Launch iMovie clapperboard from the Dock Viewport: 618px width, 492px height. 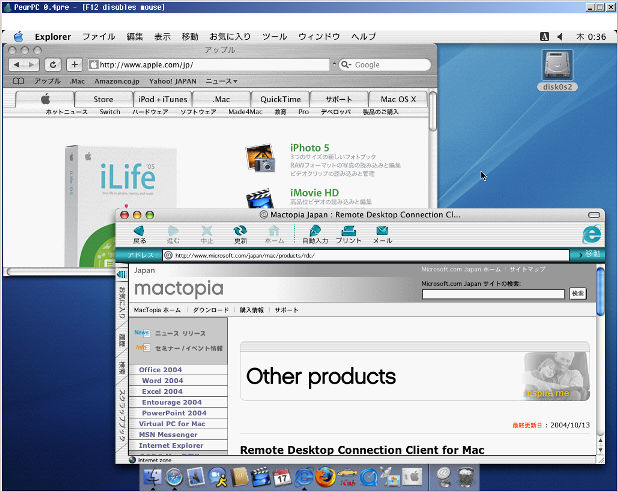click(261, 477)
